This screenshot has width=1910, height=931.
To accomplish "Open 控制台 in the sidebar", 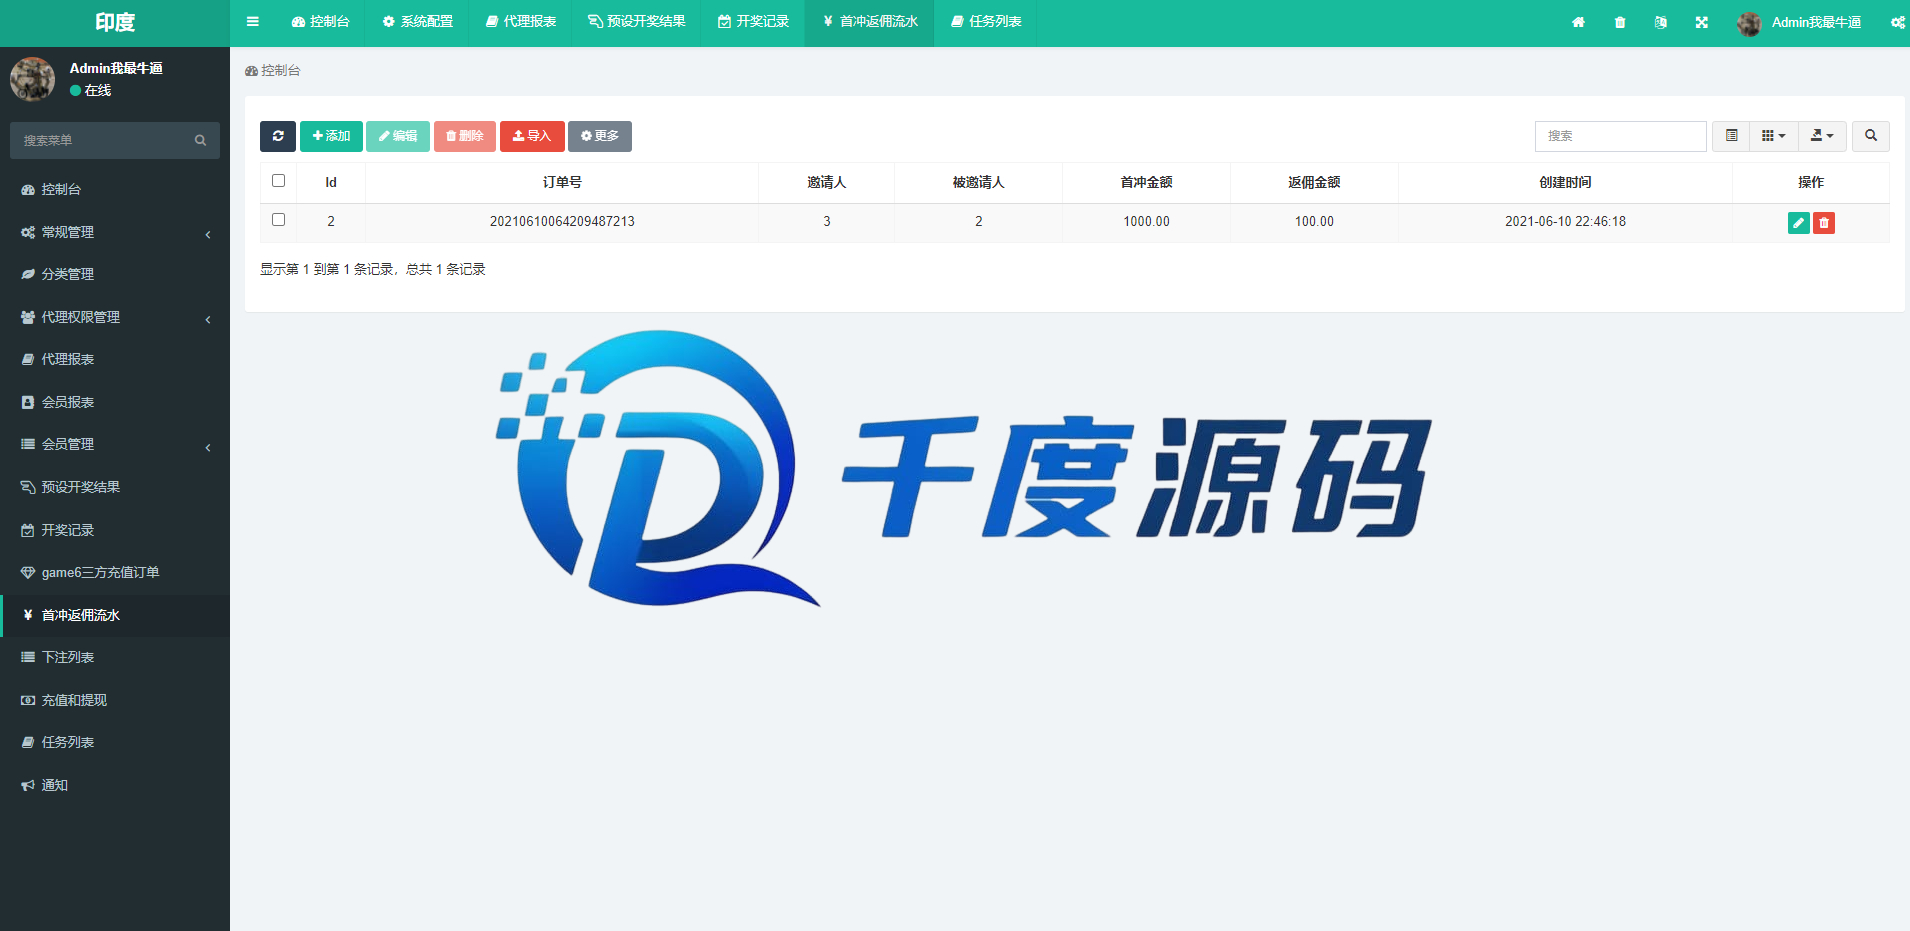I will click(115, 189).
